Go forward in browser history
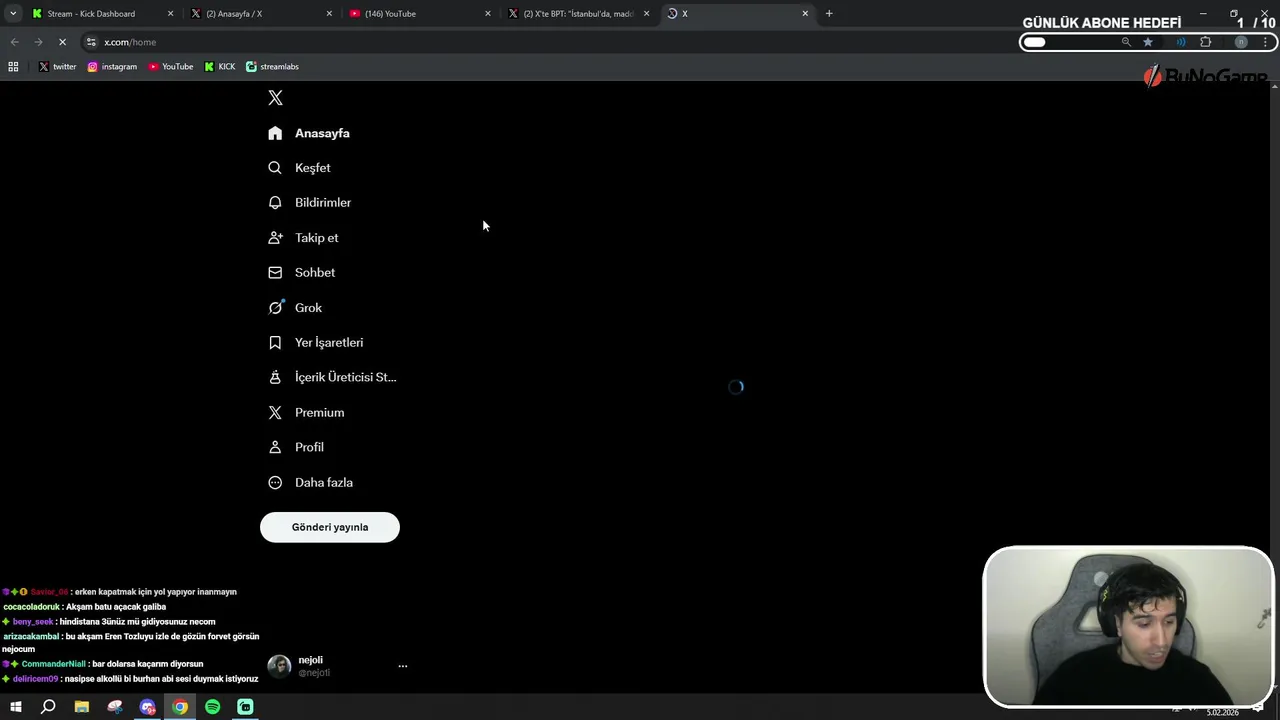This screenshot has width=1280, height=720. click(38, 42)
